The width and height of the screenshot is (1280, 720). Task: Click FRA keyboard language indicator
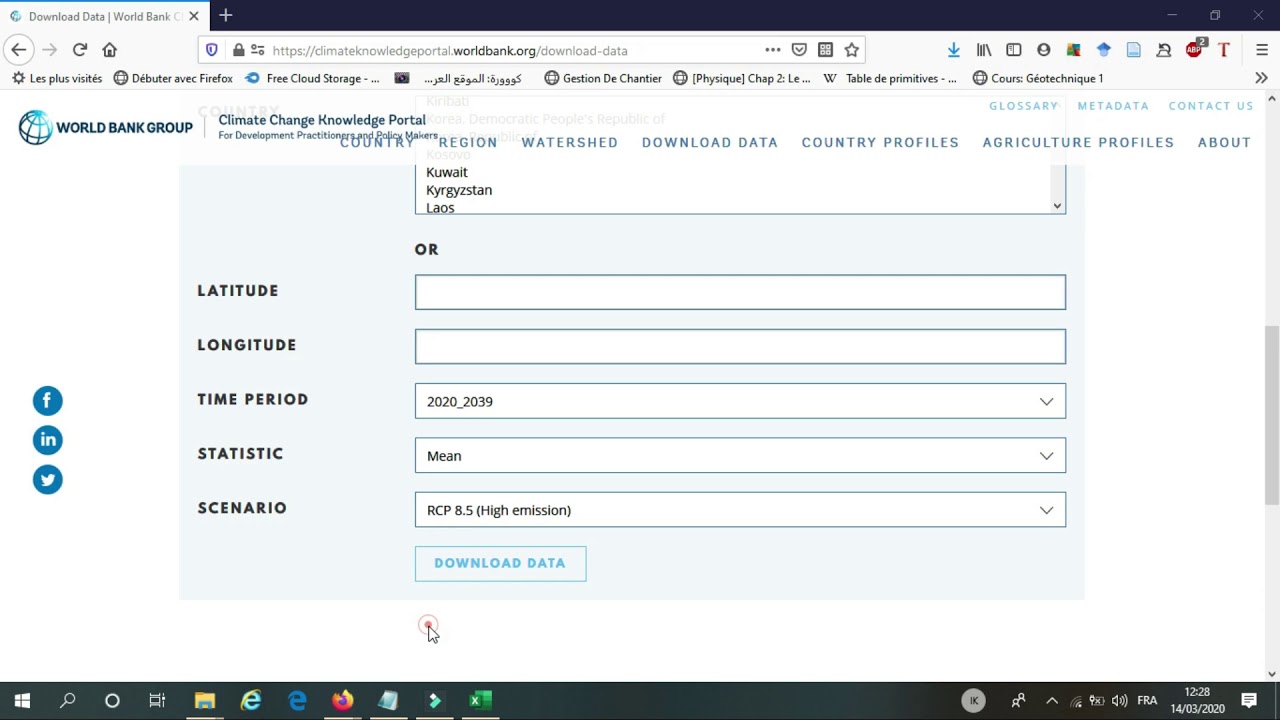point(1147,700)
